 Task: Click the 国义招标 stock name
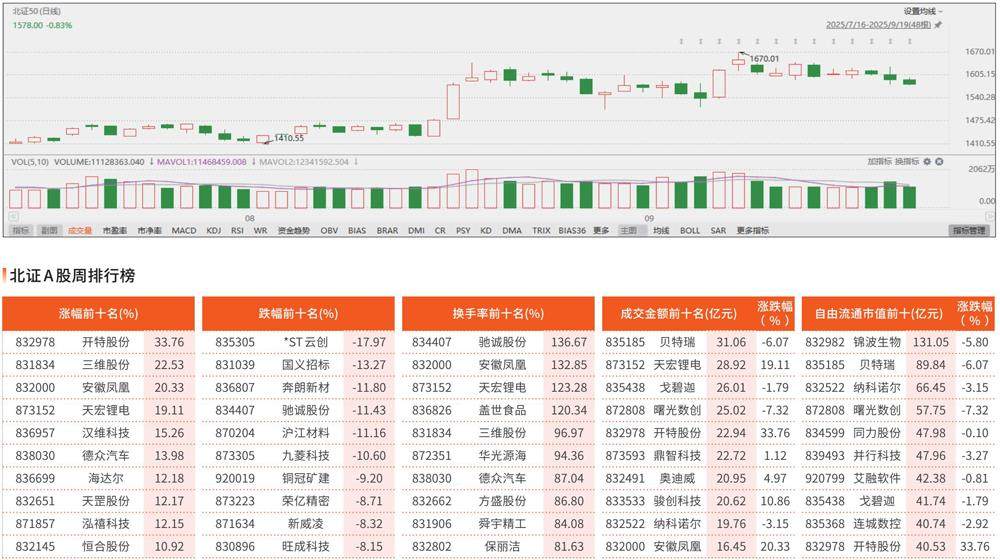click(306, 365)
